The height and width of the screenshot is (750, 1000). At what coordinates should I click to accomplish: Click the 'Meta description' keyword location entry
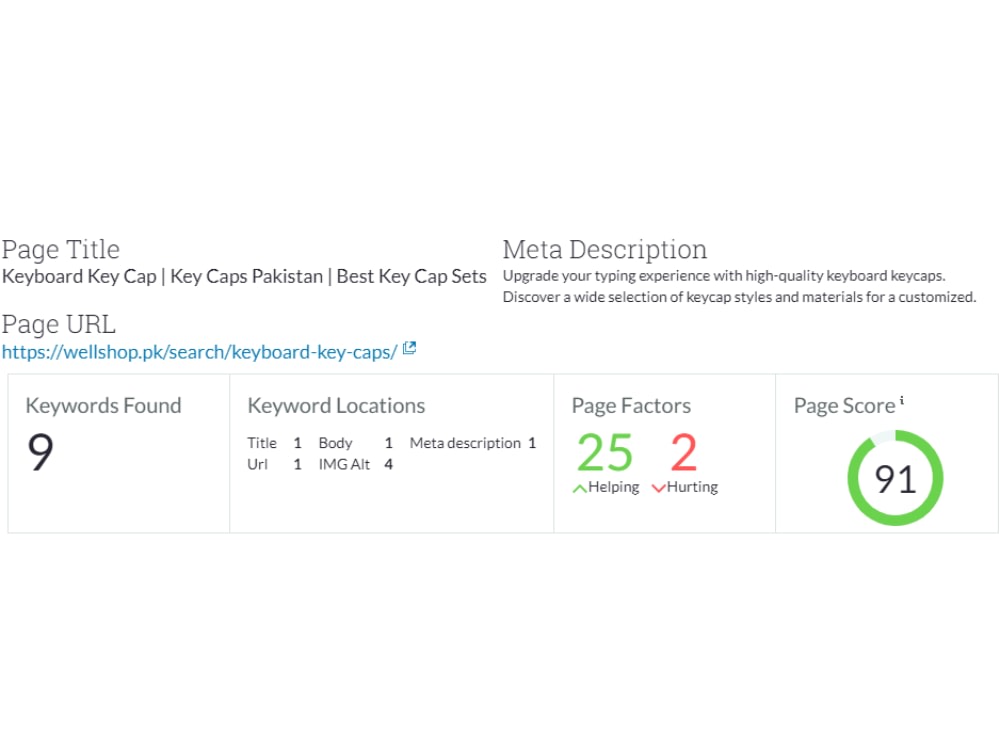pyautogui.click(x=465, y=443)
